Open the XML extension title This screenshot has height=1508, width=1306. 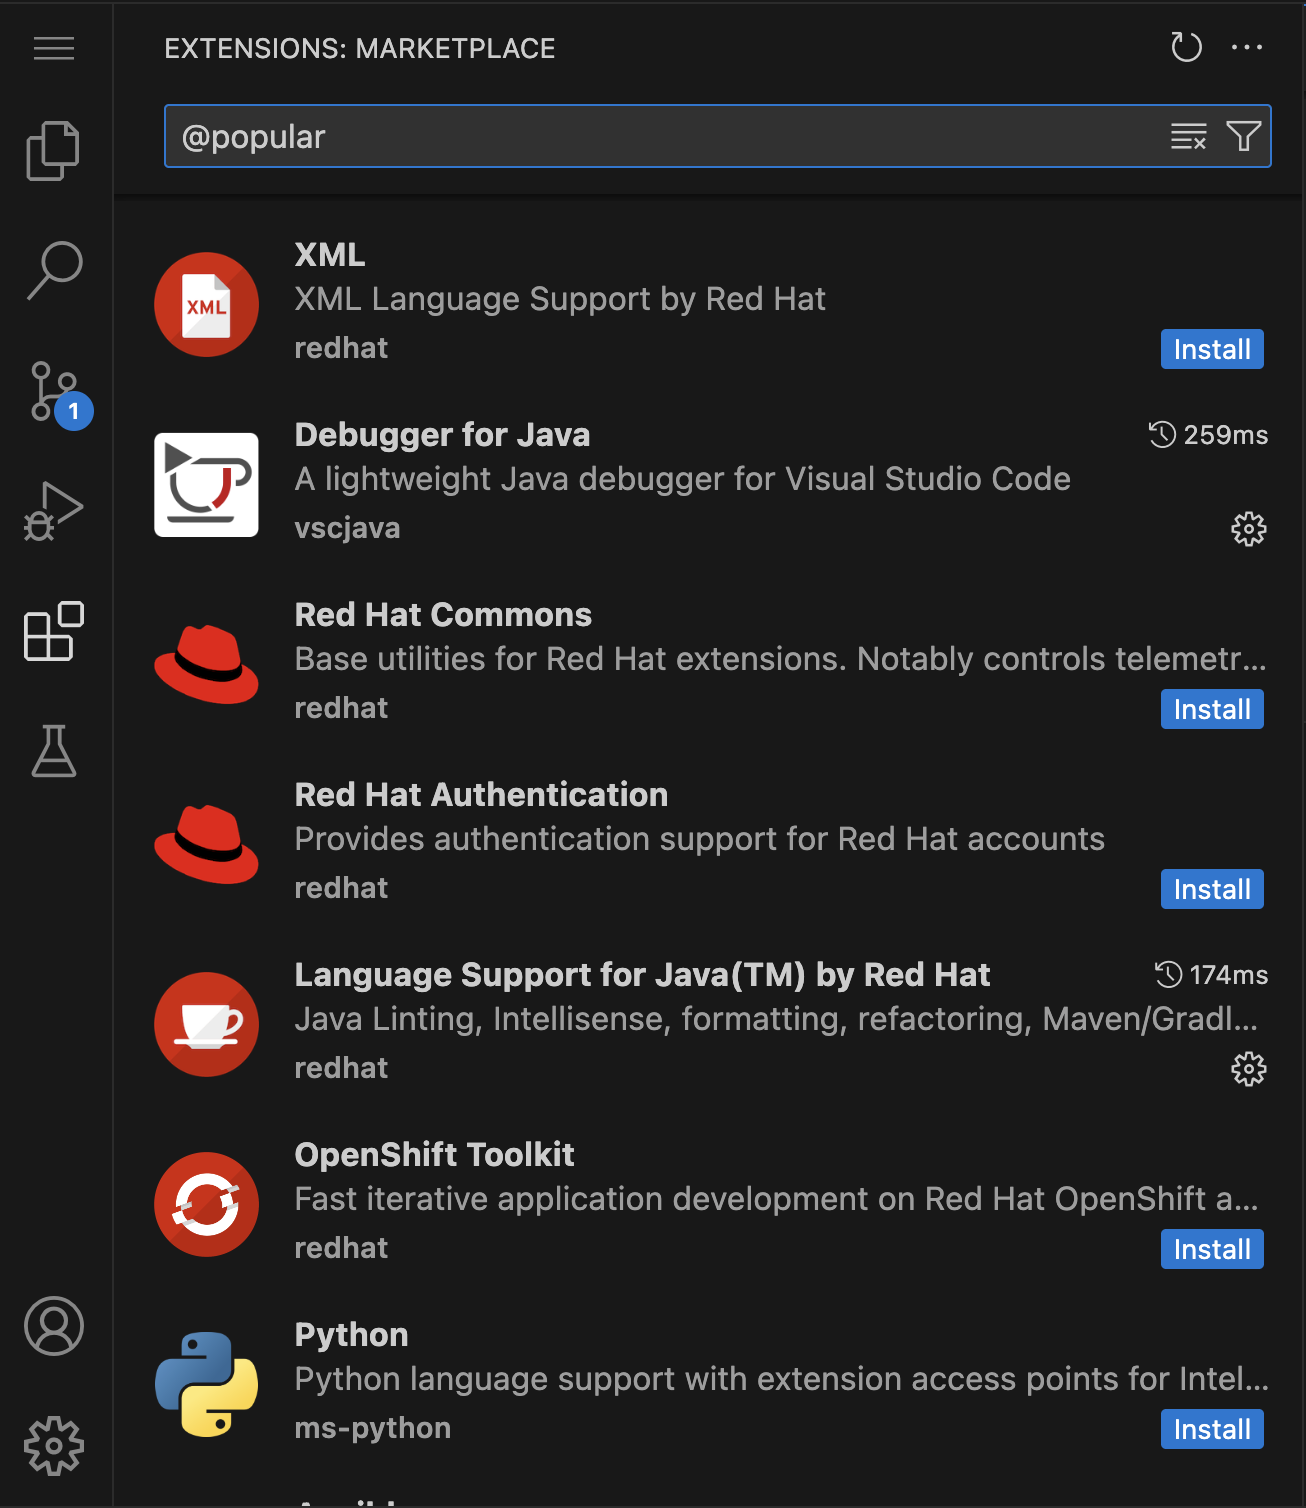pyautogui.click(x=330, y=254)
